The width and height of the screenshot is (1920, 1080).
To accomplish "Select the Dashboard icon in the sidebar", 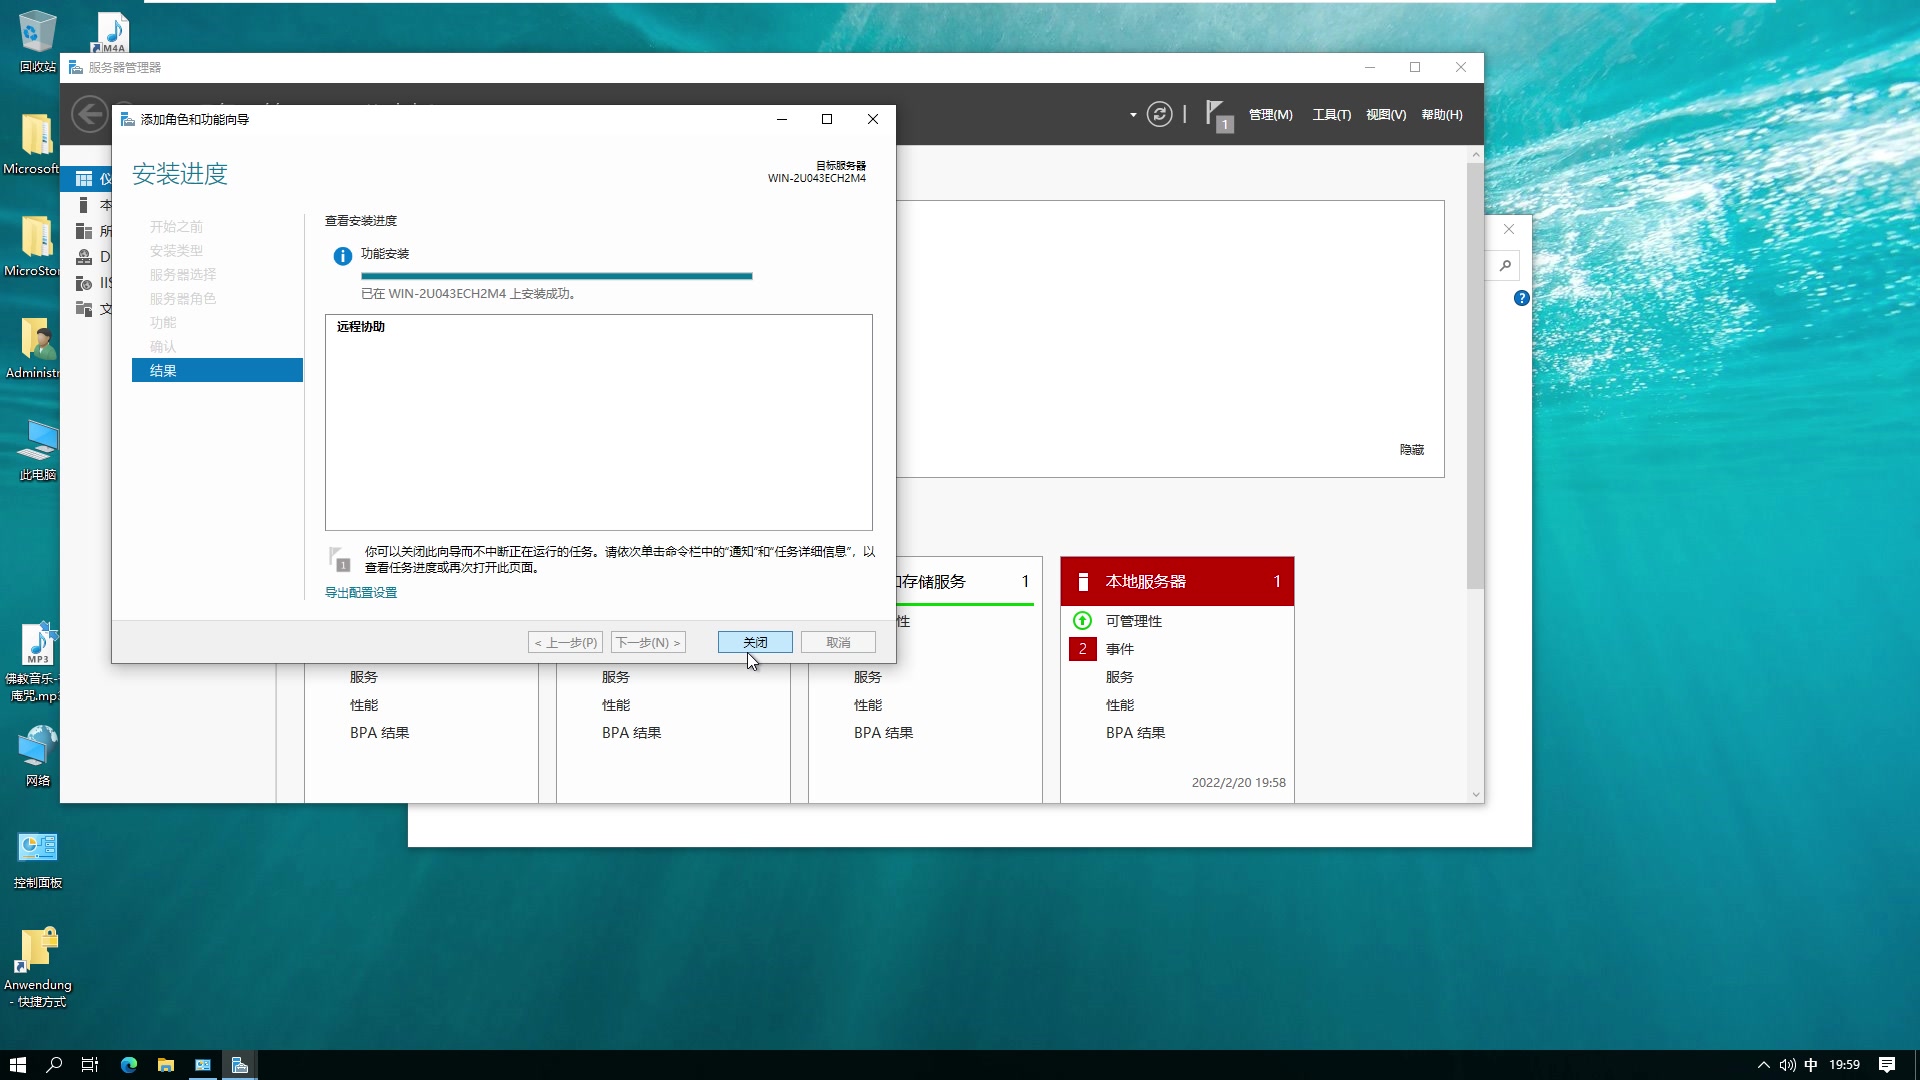I will 84,179.
